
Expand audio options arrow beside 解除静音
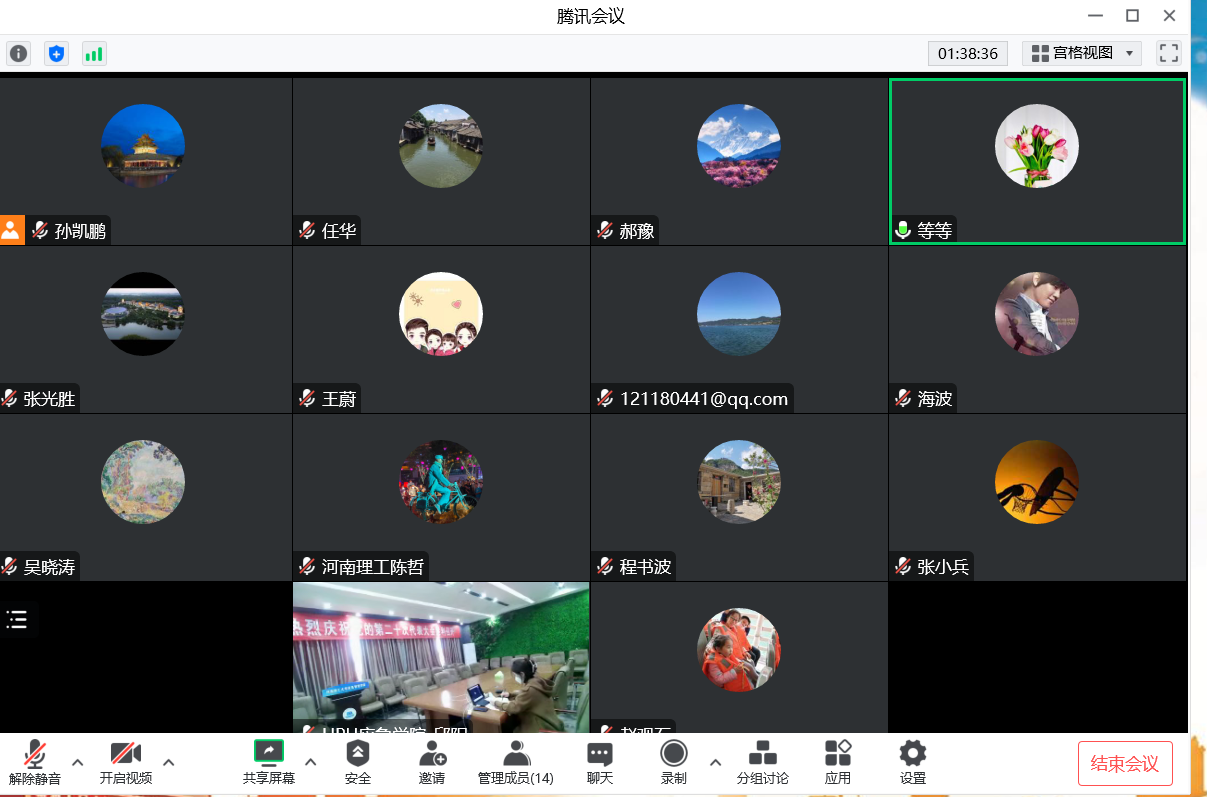(77, 762)
